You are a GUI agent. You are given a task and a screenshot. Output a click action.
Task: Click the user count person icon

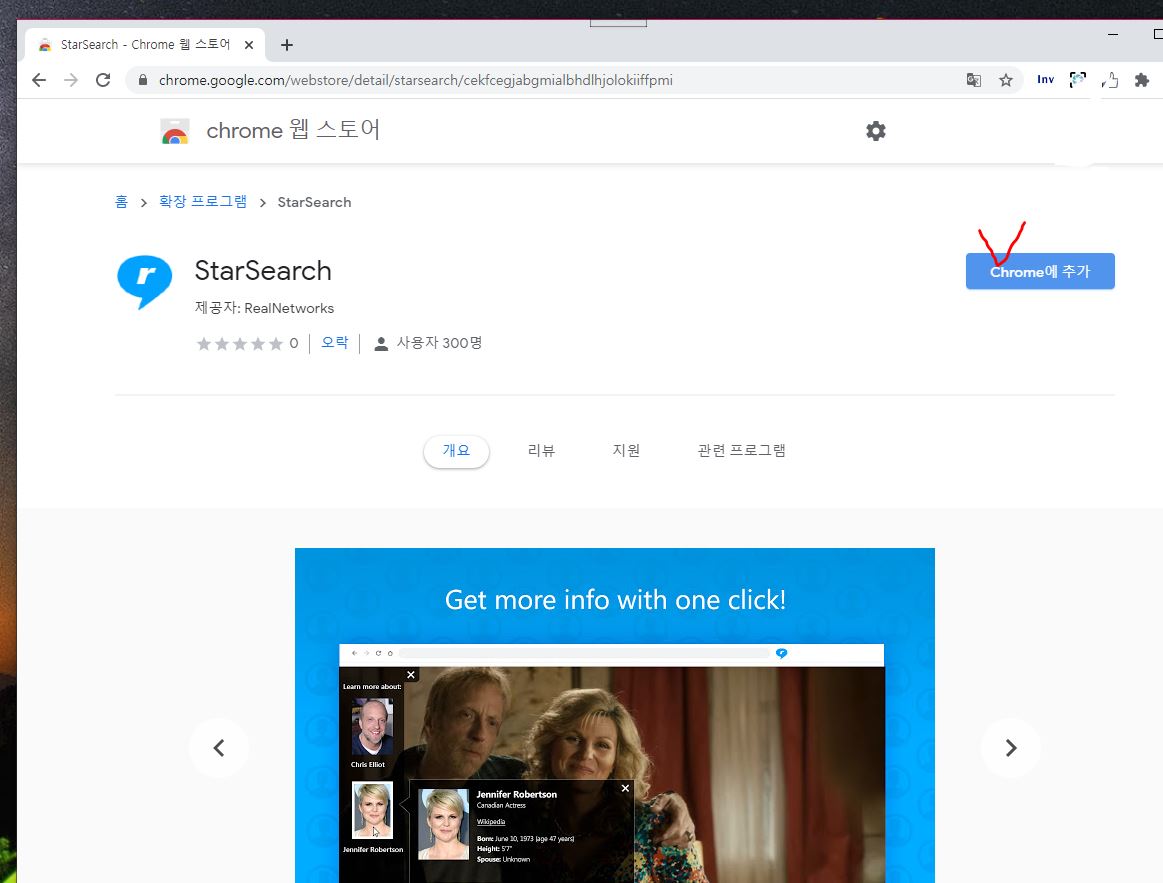point(381,344)
